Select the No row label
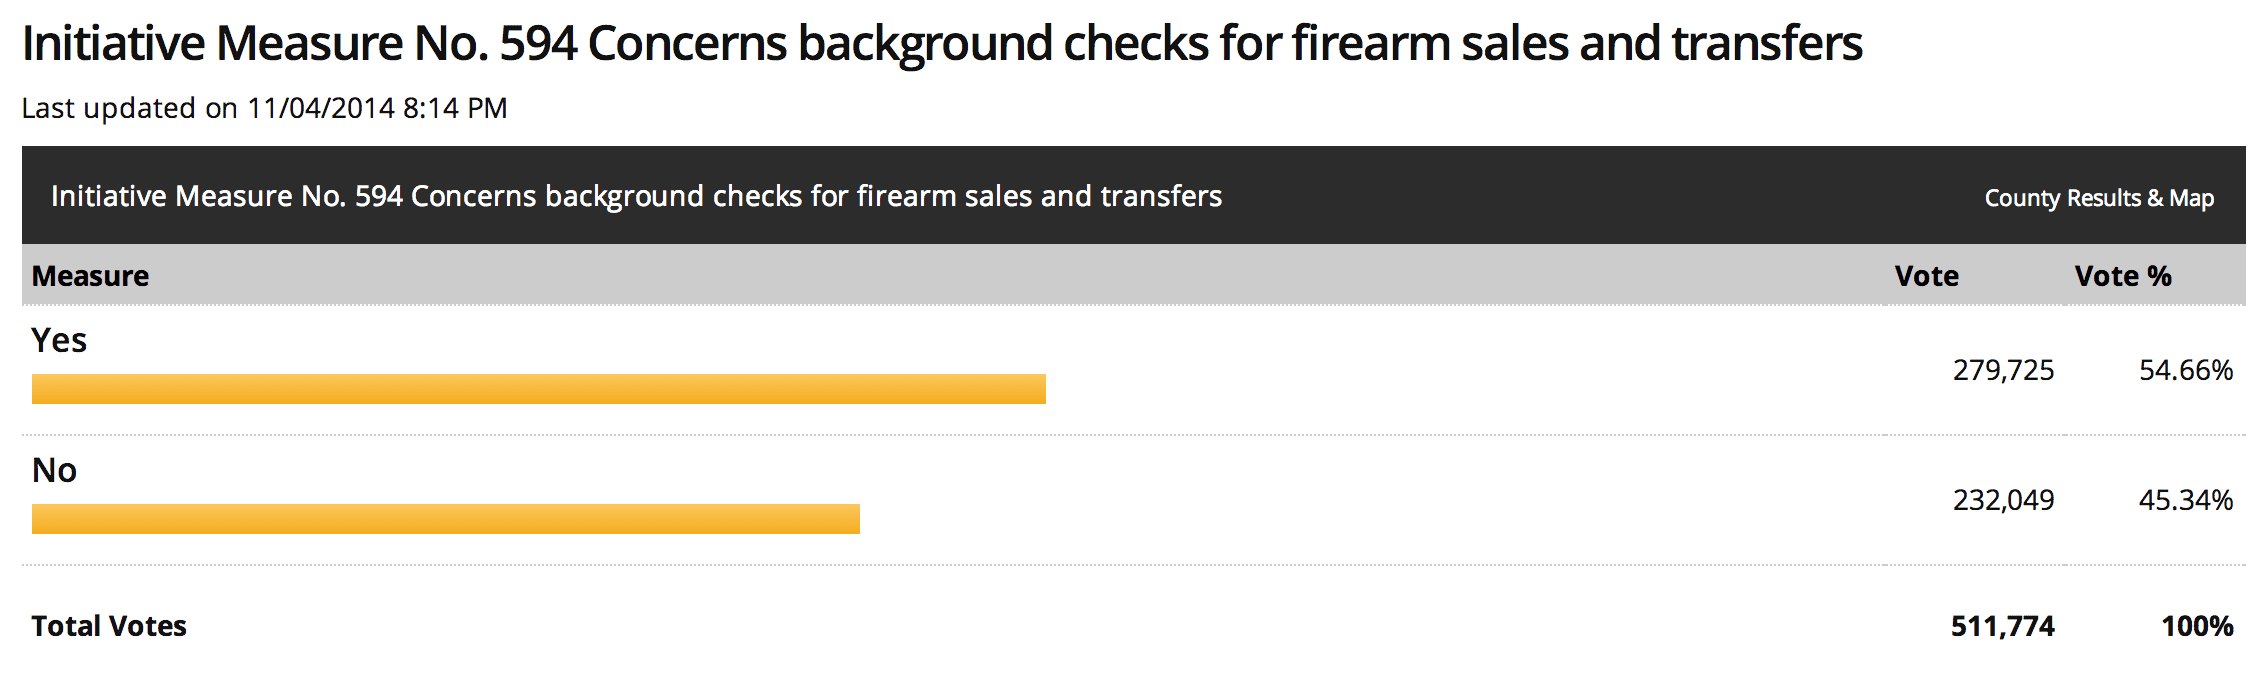2266x688 pixels. 54,470
